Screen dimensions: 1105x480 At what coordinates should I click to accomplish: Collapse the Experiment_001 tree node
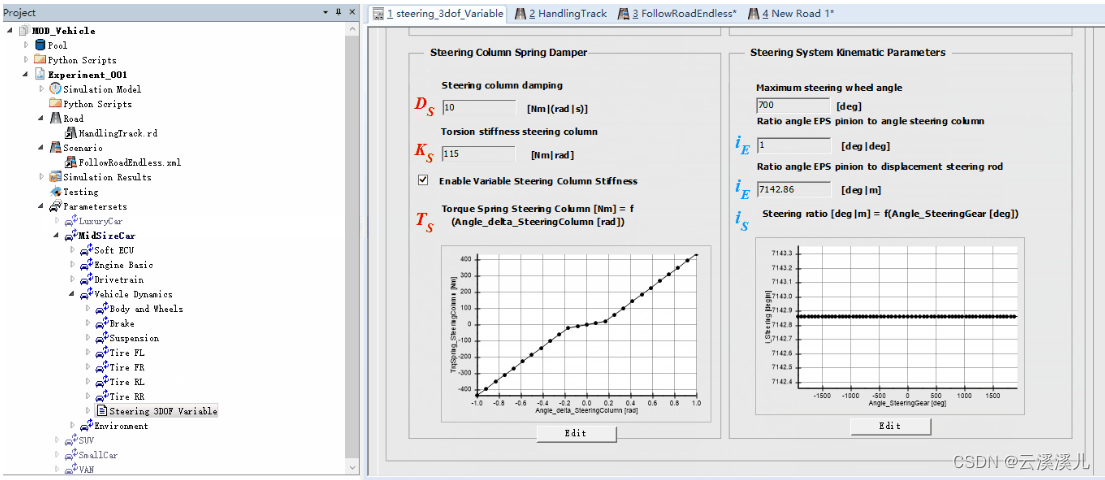click(26, 75)
